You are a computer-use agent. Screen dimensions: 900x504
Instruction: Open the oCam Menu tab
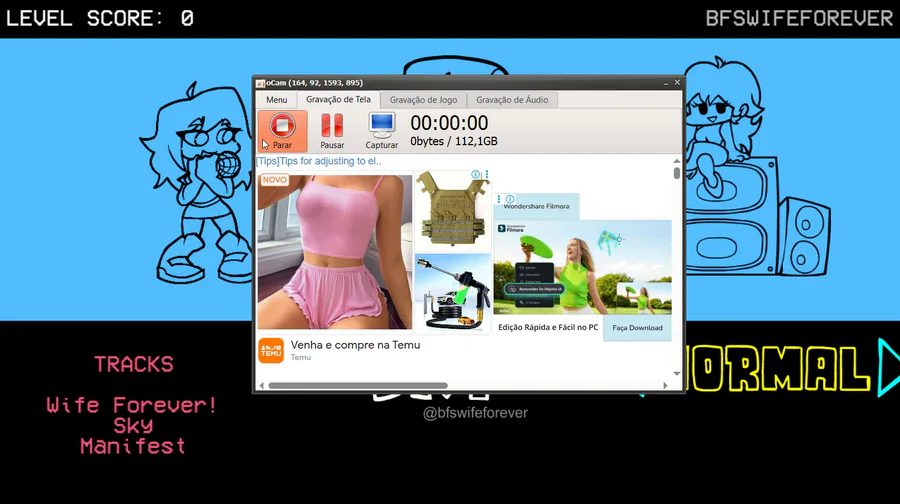tap(276, 100)
